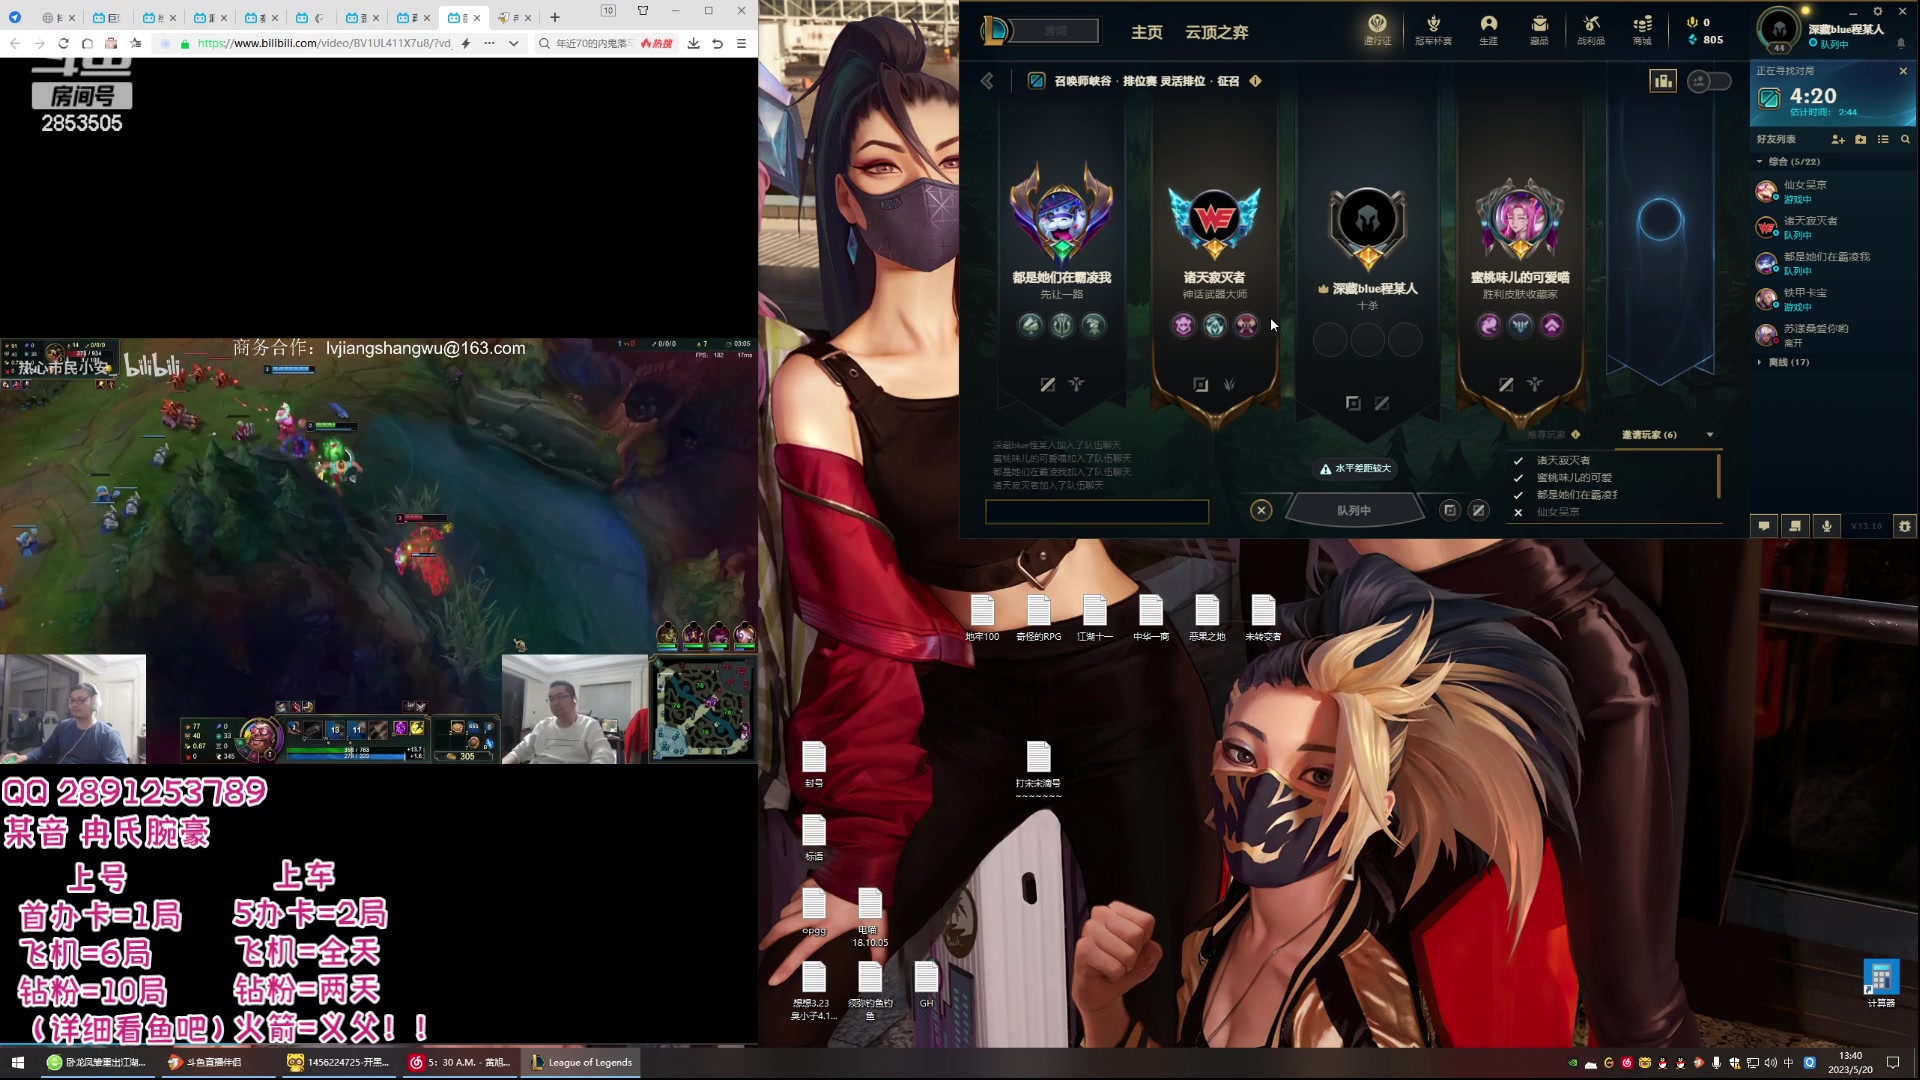Click the friends list view options icon
Viewport: 1920px width, 1080px height.
click(x=1883, y=139)
